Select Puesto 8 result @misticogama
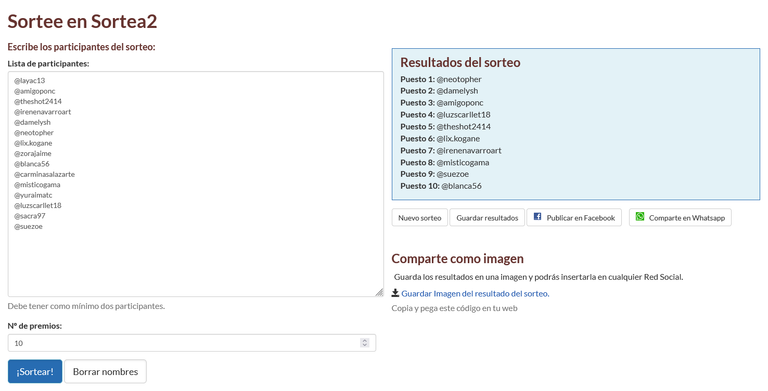The height and width of the screenshot is (391, 768). coord(463,162)
